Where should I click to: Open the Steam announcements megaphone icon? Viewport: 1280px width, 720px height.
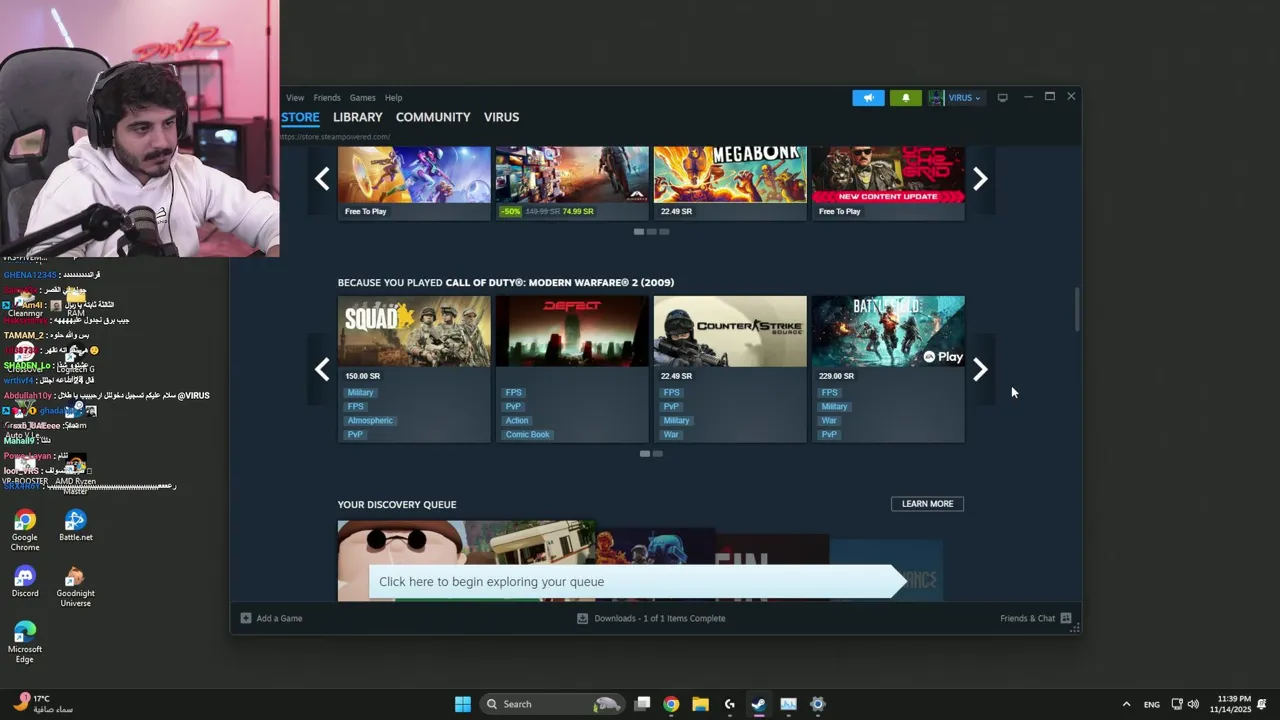pyautogui.click(x=868, y=98)
